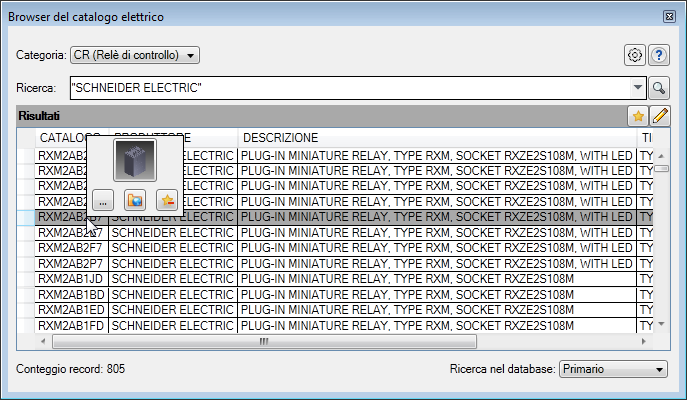Open the Categoria dropdown
Viewport: 687px width, 400px height.
coord(135,55)
